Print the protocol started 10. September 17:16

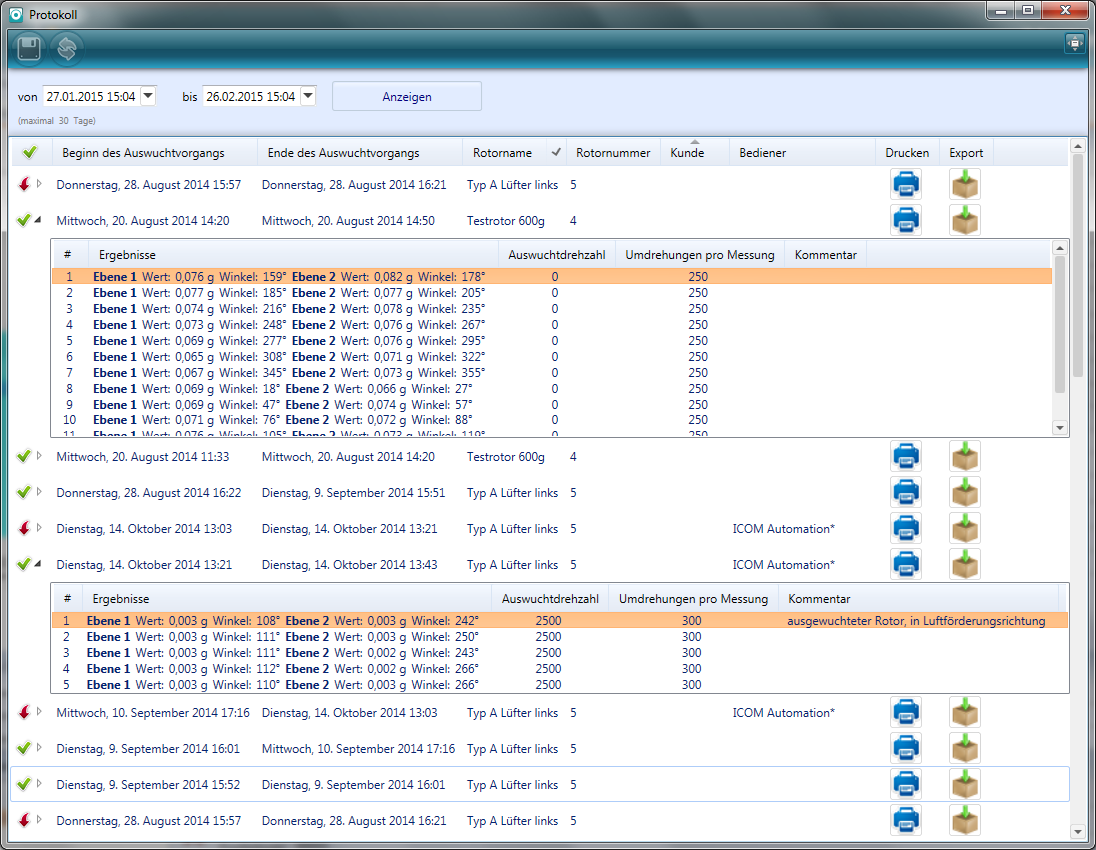[906, 713]
